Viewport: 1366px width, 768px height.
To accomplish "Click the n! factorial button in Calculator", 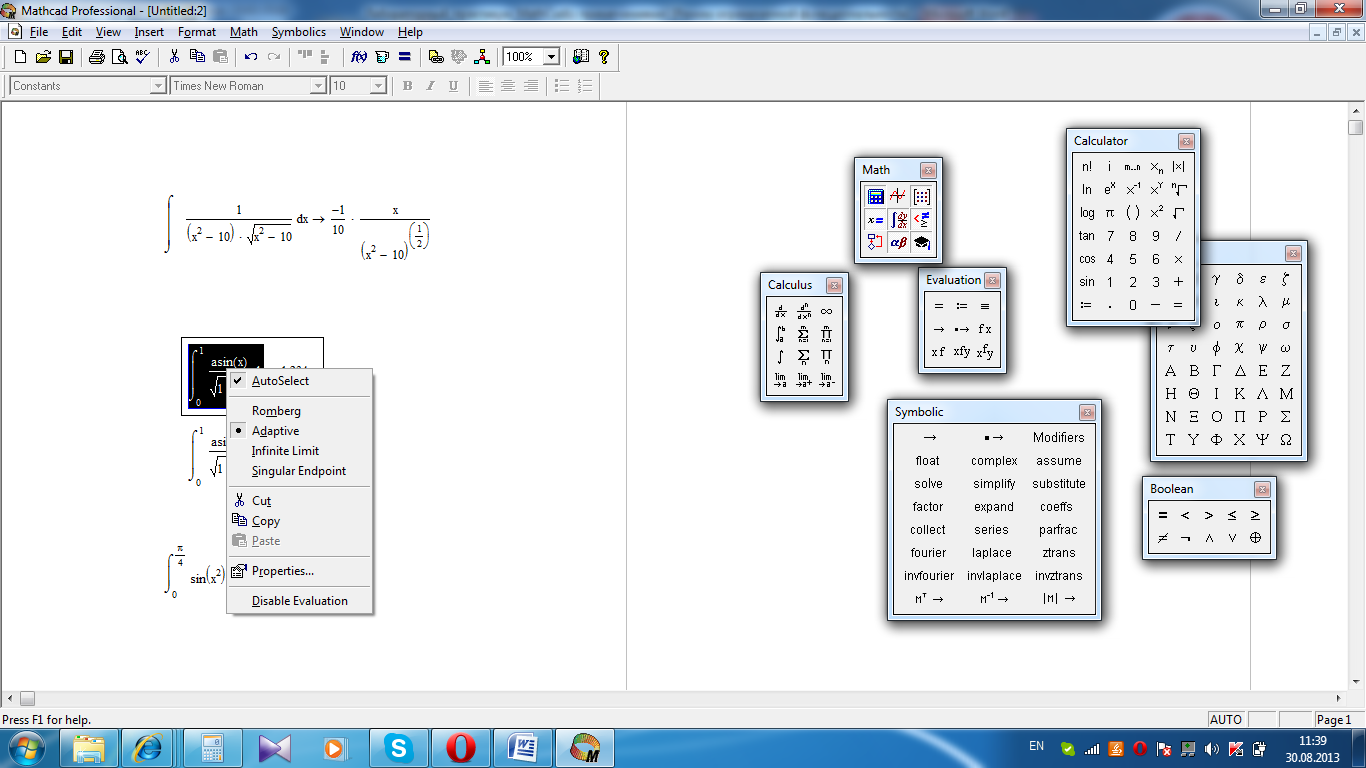I will click(x=1087, y=167).
